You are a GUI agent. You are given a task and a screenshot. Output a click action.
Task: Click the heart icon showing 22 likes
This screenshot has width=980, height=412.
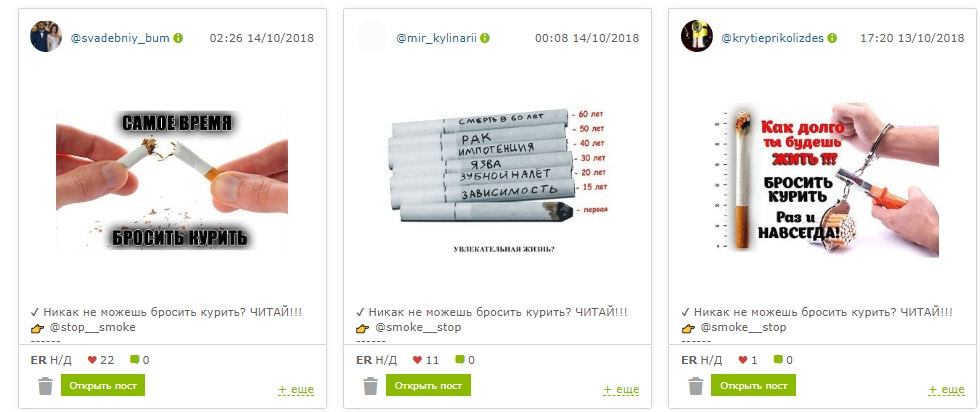click(92, 360)
